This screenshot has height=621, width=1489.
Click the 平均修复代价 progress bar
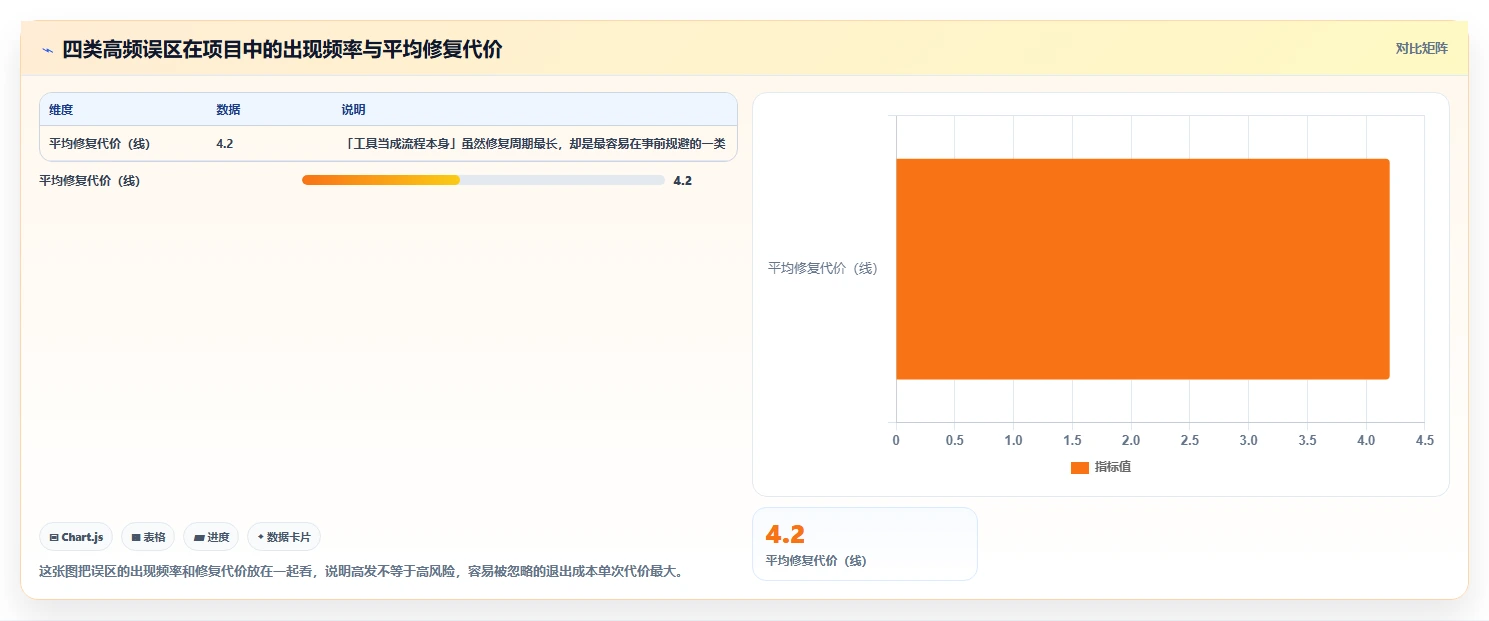point(483,180)
